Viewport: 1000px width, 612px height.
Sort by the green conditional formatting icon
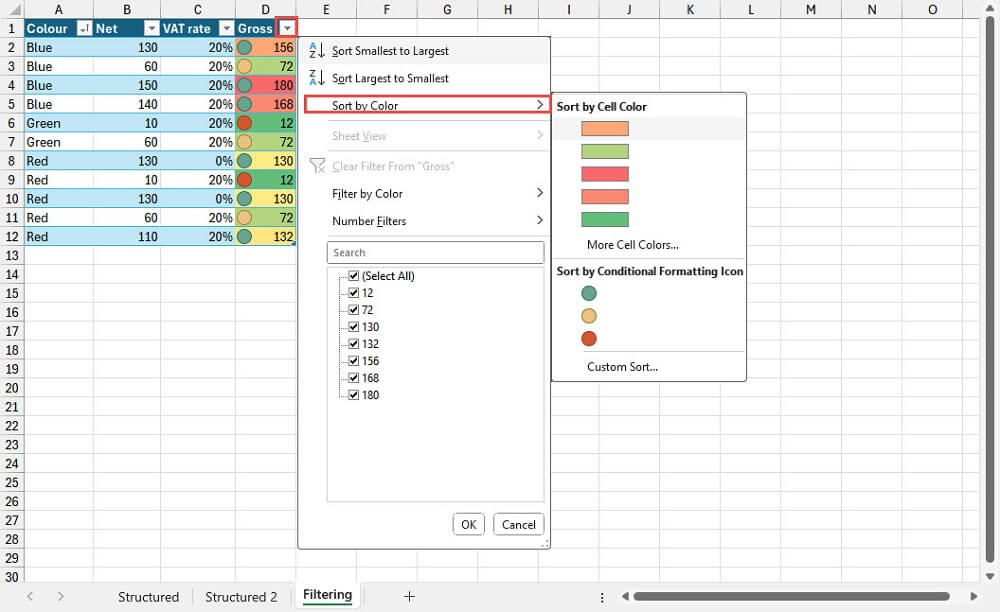pos(588,293)
